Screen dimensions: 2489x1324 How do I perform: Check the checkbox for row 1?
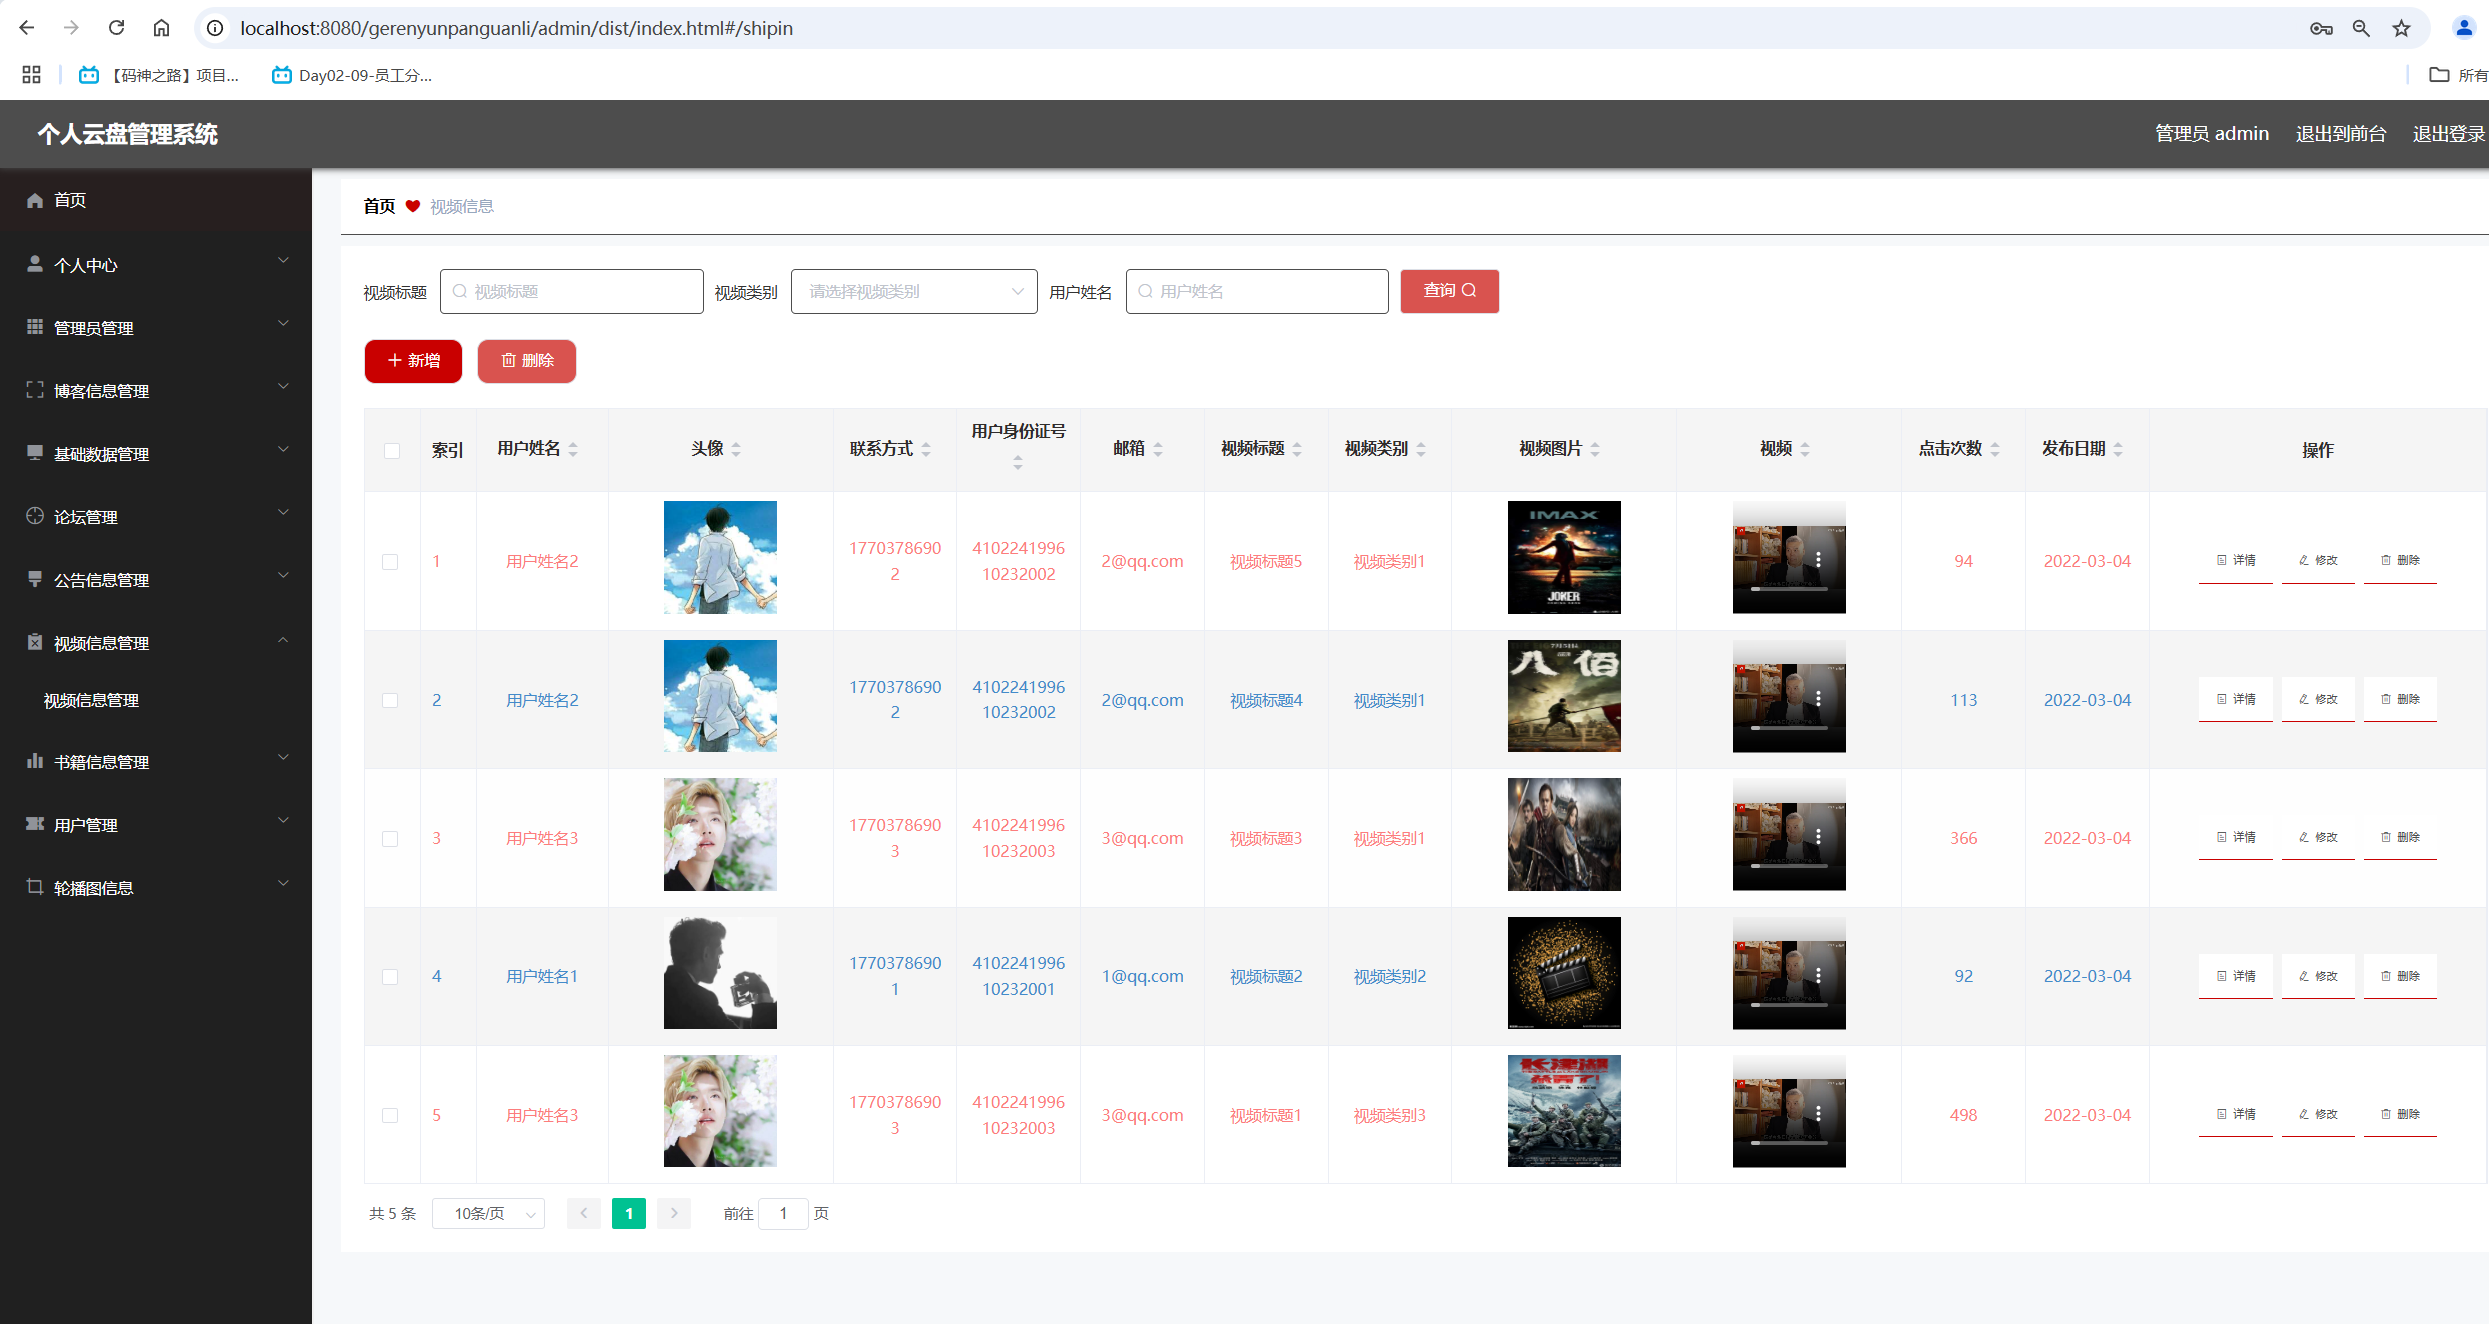point(390,562)
